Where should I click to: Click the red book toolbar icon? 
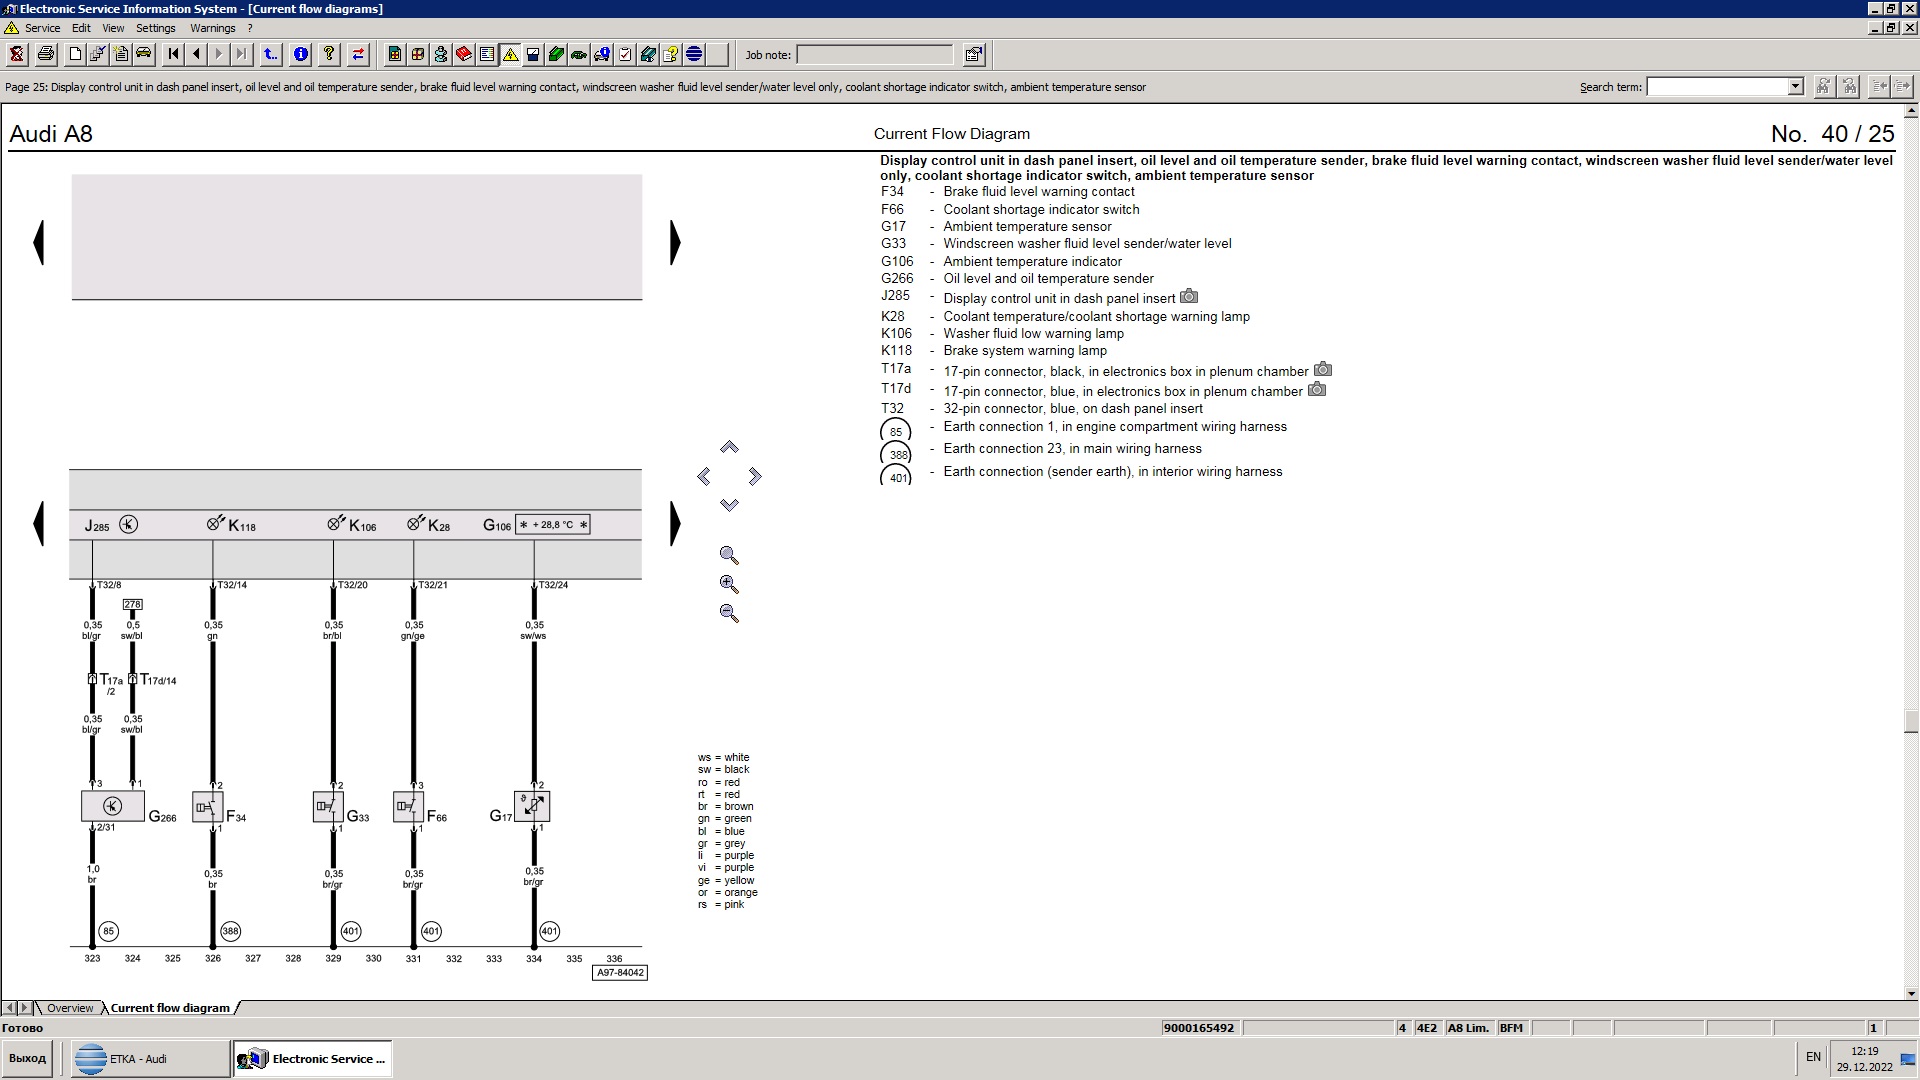464,55
